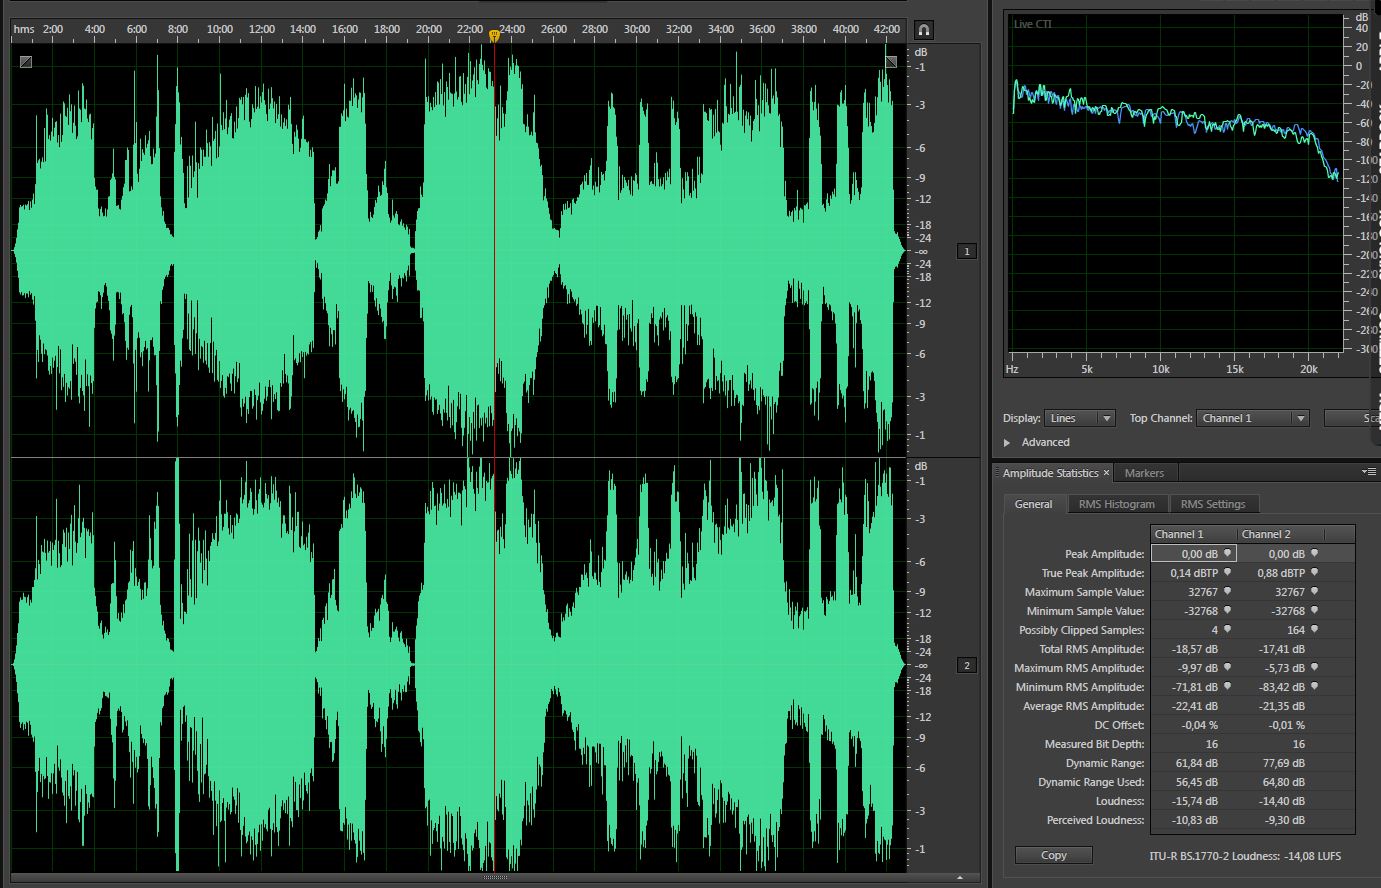Click the fade-out handle on the waveform

891,62
